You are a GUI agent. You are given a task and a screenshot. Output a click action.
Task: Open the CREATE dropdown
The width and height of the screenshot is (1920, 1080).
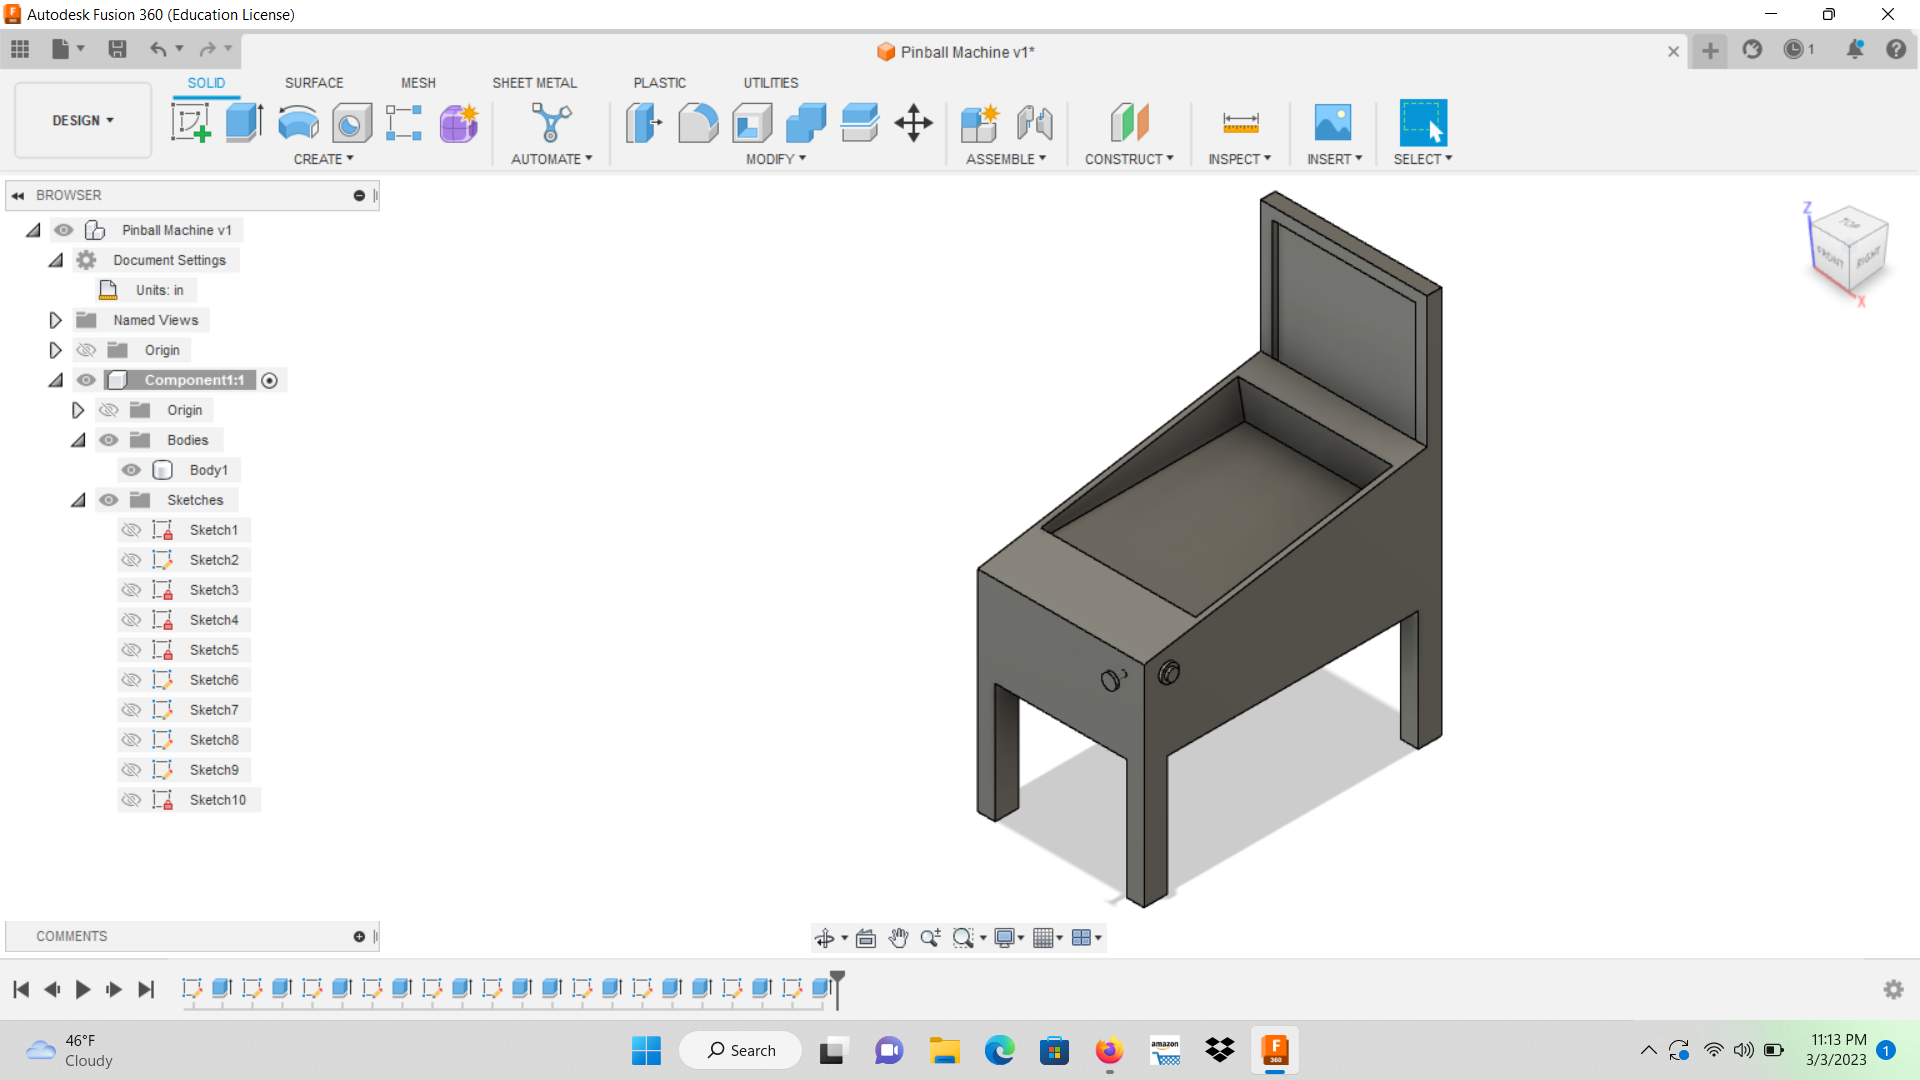(322, 158)
